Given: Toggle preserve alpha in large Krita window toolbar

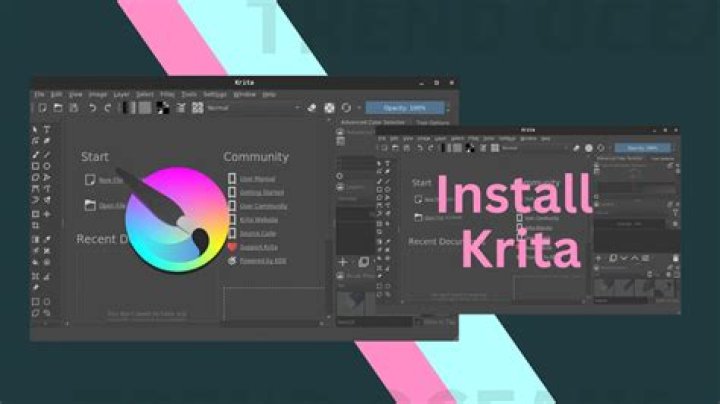Looking at the screenshot, I should point(329,108).
